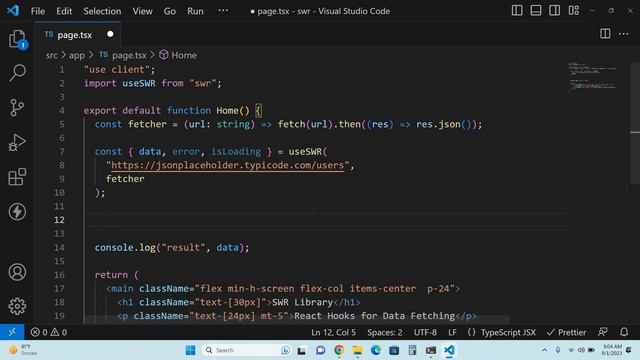
Task: Customize layout from title bar icon
Action: point(573,11)
